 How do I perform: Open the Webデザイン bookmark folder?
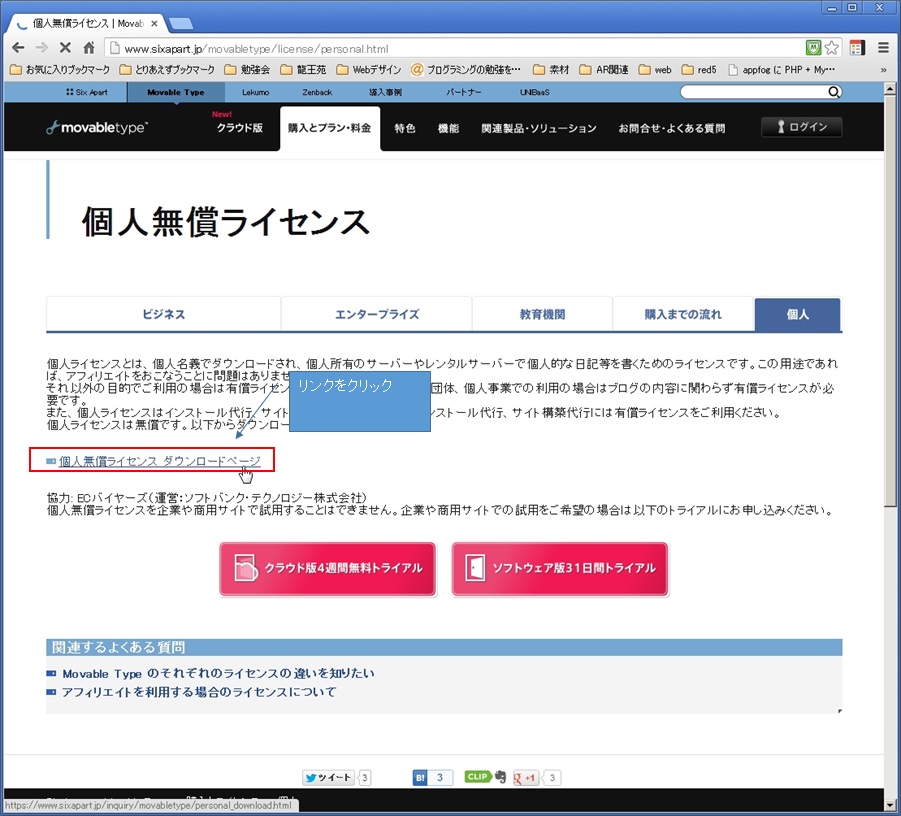click(x=369, y=70)
